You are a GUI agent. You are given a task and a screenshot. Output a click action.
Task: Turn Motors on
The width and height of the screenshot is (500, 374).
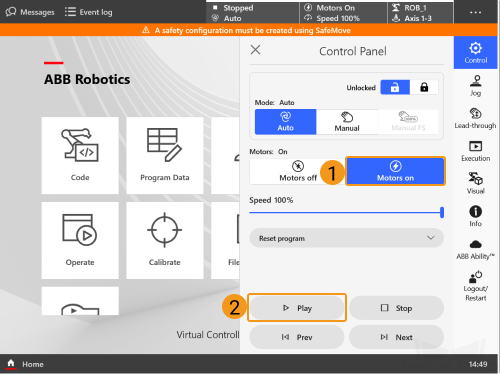pyautogui.click(x=395, y=171)
